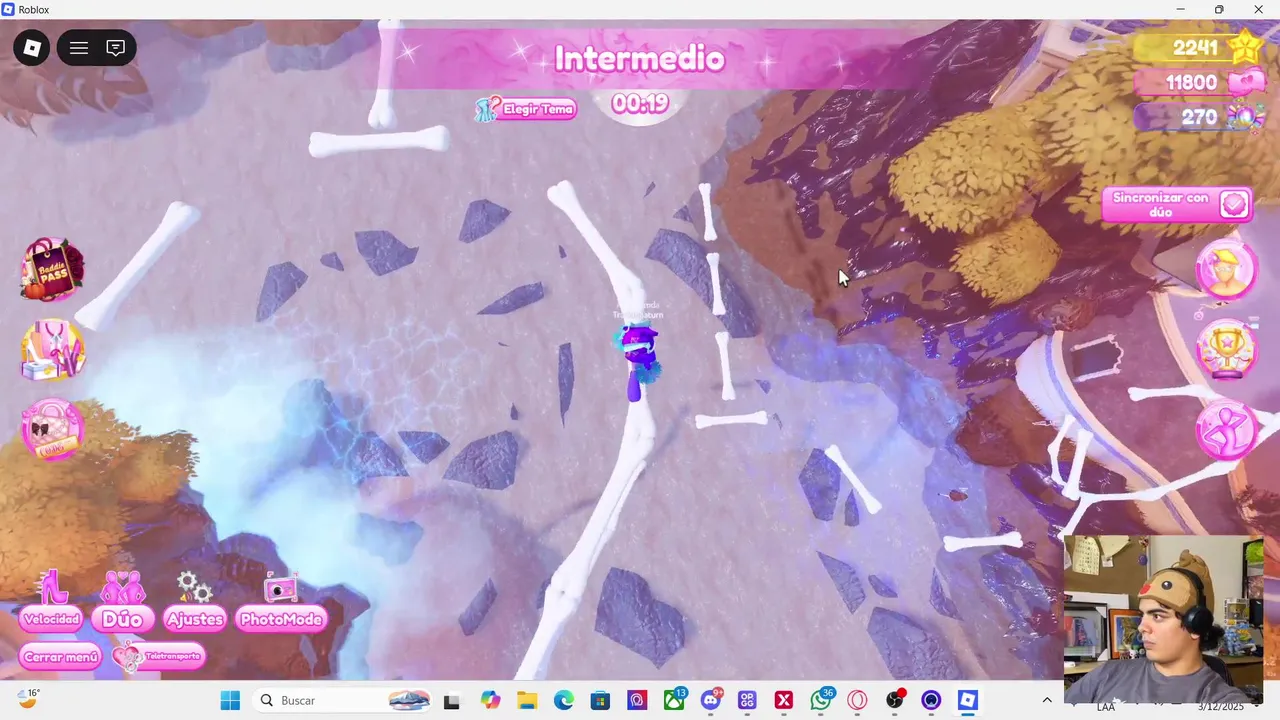Viewport: 1280px width, 720px height.
Task: Open the Windows Start button
Action: click(230, 700)
